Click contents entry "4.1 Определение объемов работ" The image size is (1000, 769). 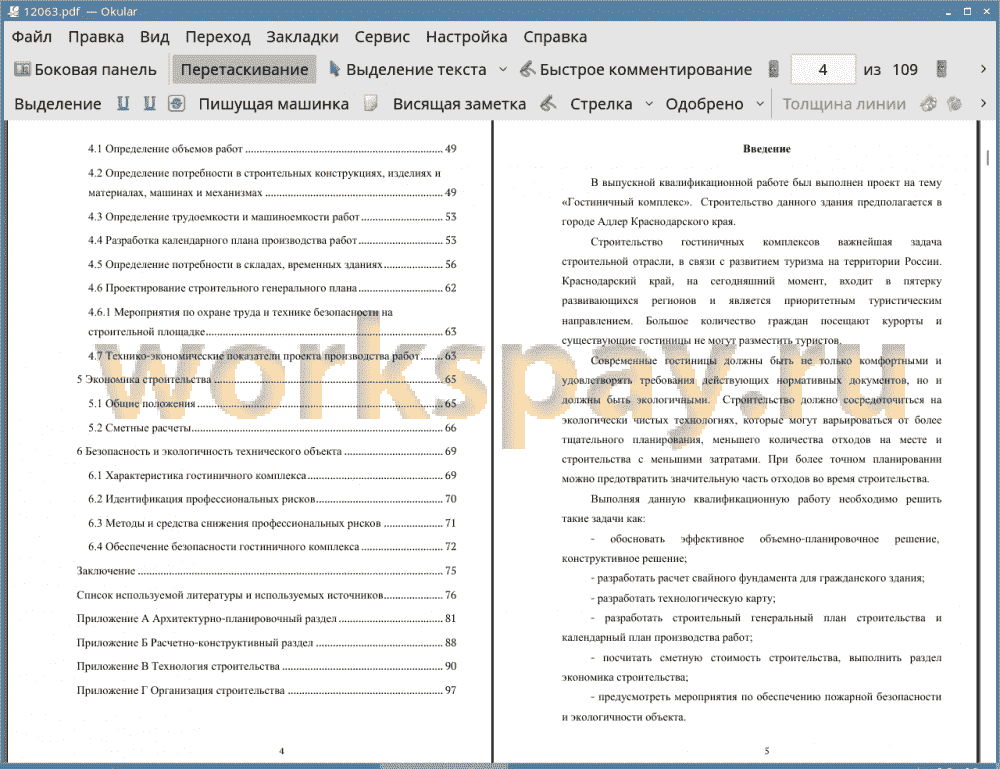click(x=272, y=149)
